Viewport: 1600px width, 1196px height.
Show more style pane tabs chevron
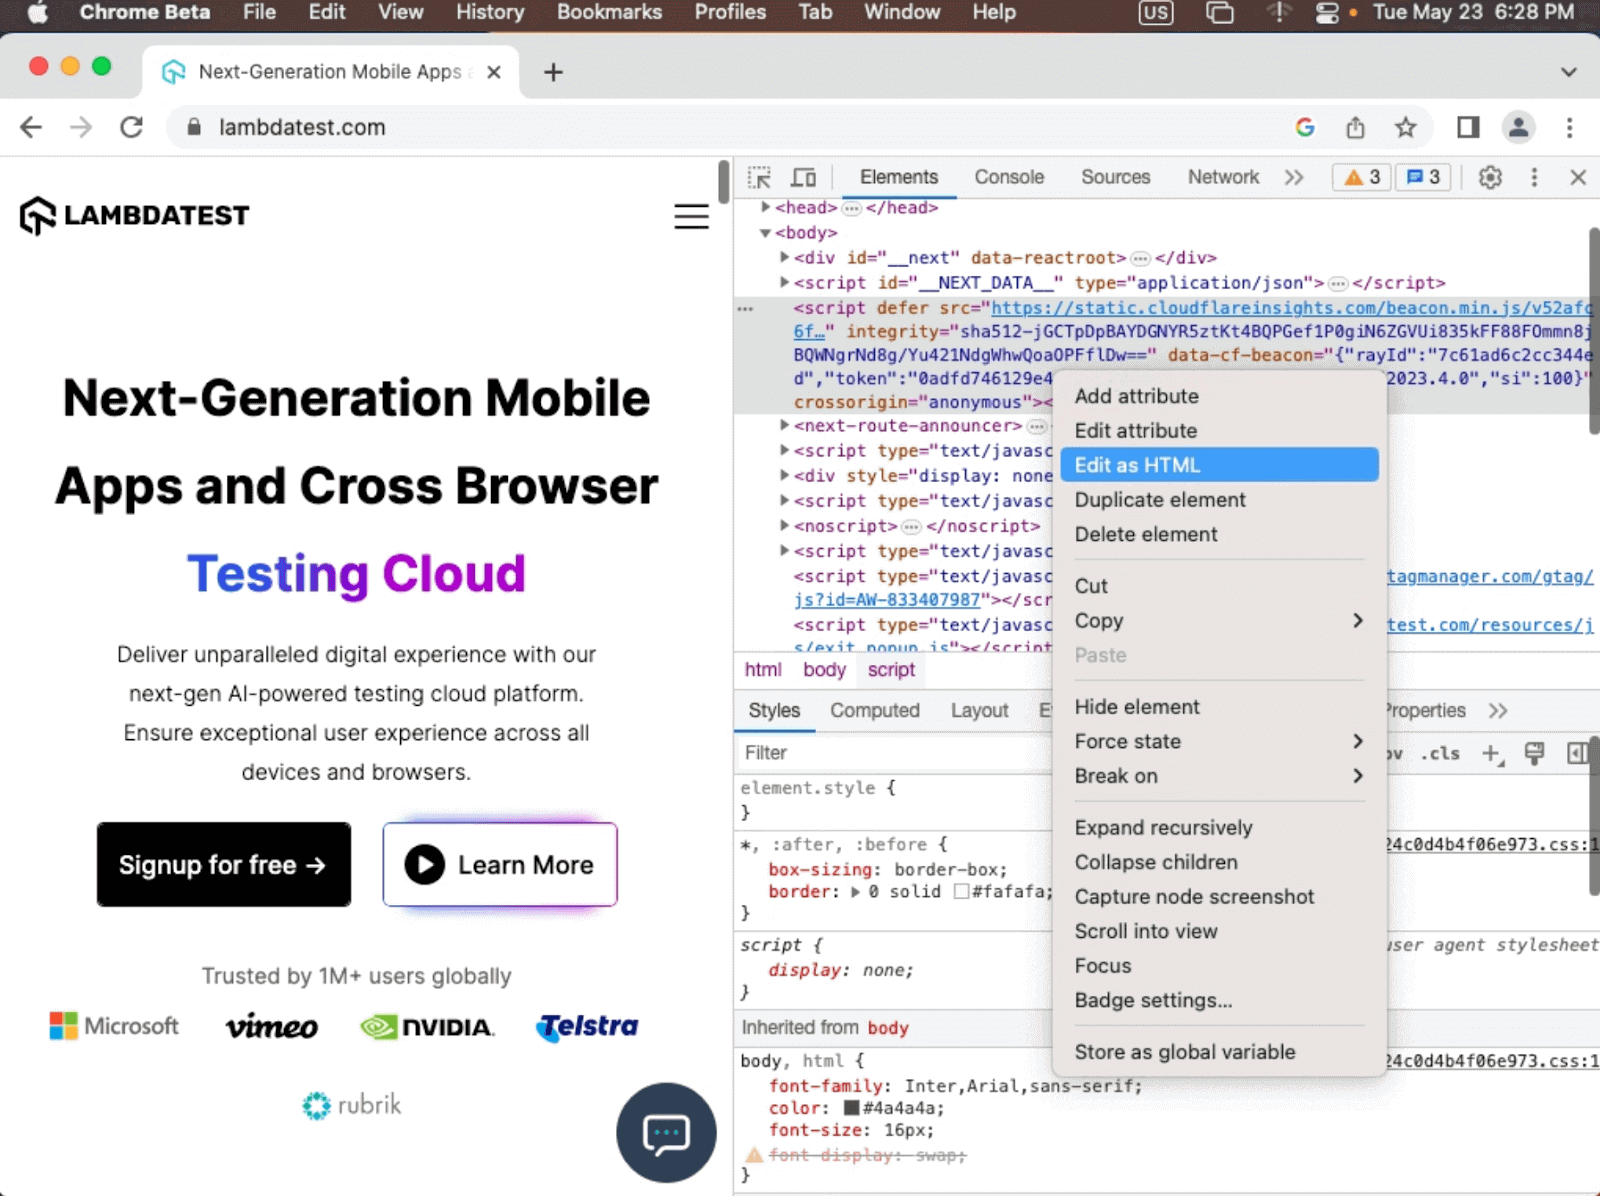point(1497,711)
